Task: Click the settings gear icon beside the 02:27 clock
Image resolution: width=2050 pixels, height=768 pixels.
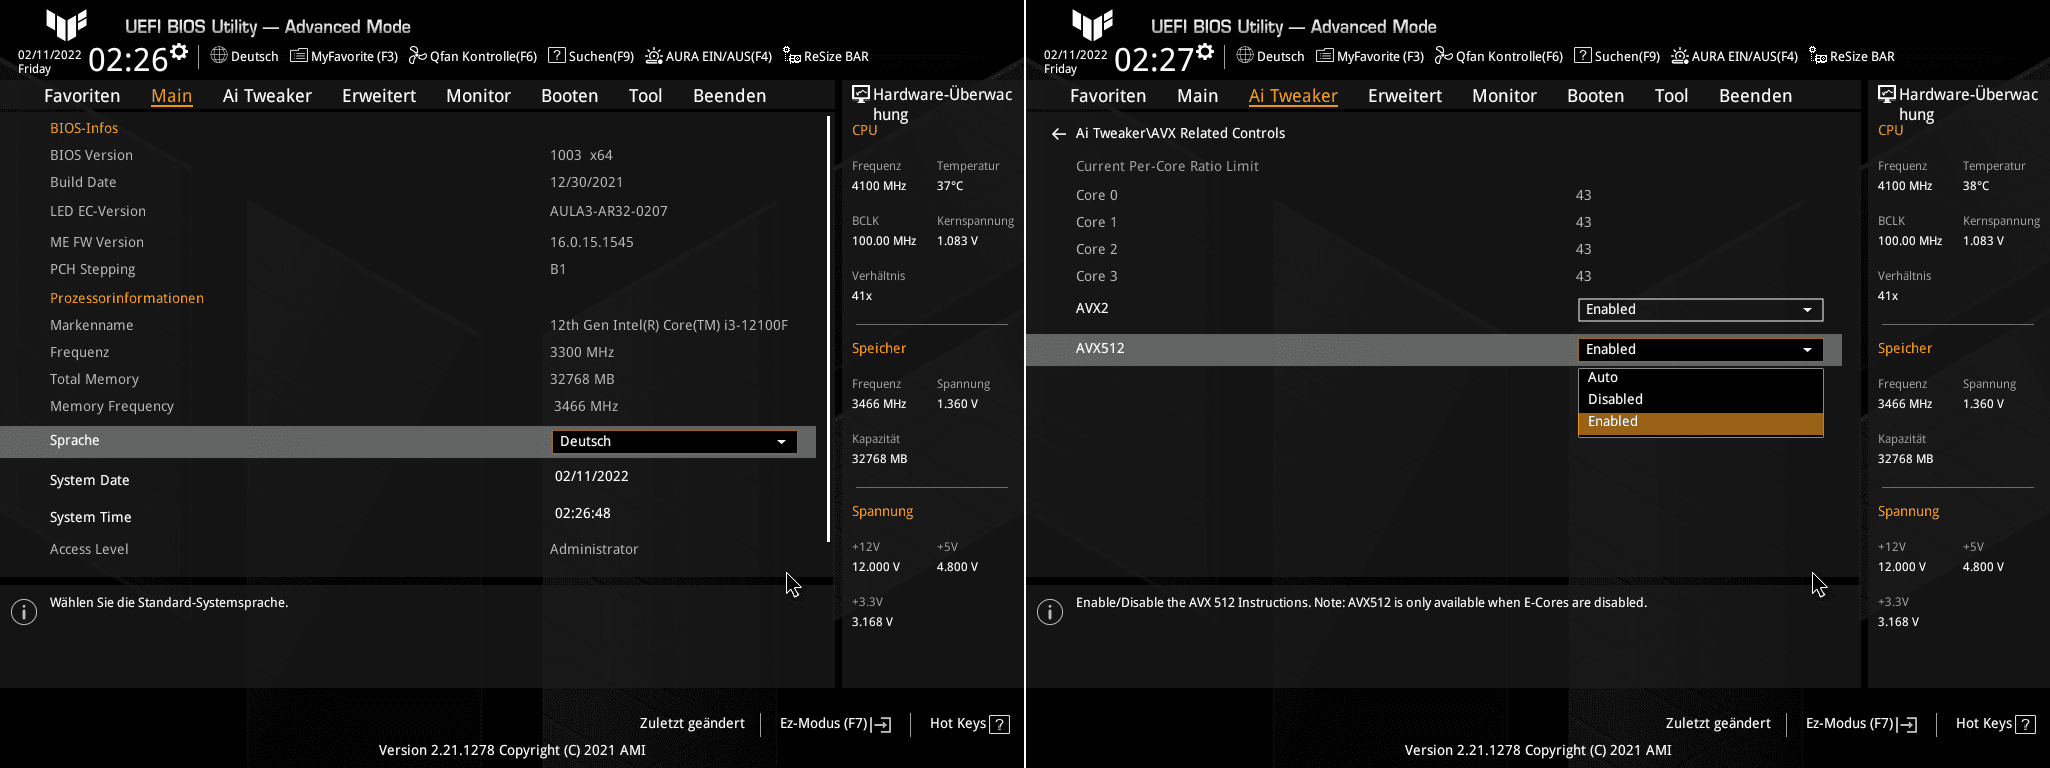Action: (1204, 51)
